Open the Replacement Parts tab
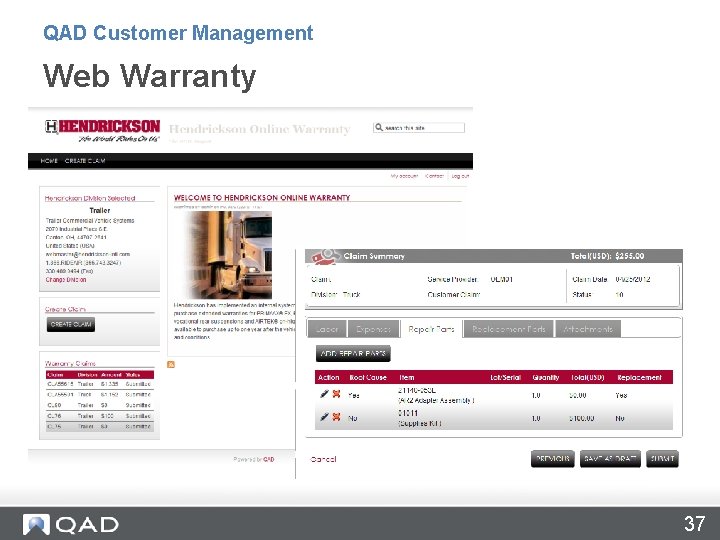Viewport: 720px width, 540px height. pyautogui.click(x=509, y=329)
